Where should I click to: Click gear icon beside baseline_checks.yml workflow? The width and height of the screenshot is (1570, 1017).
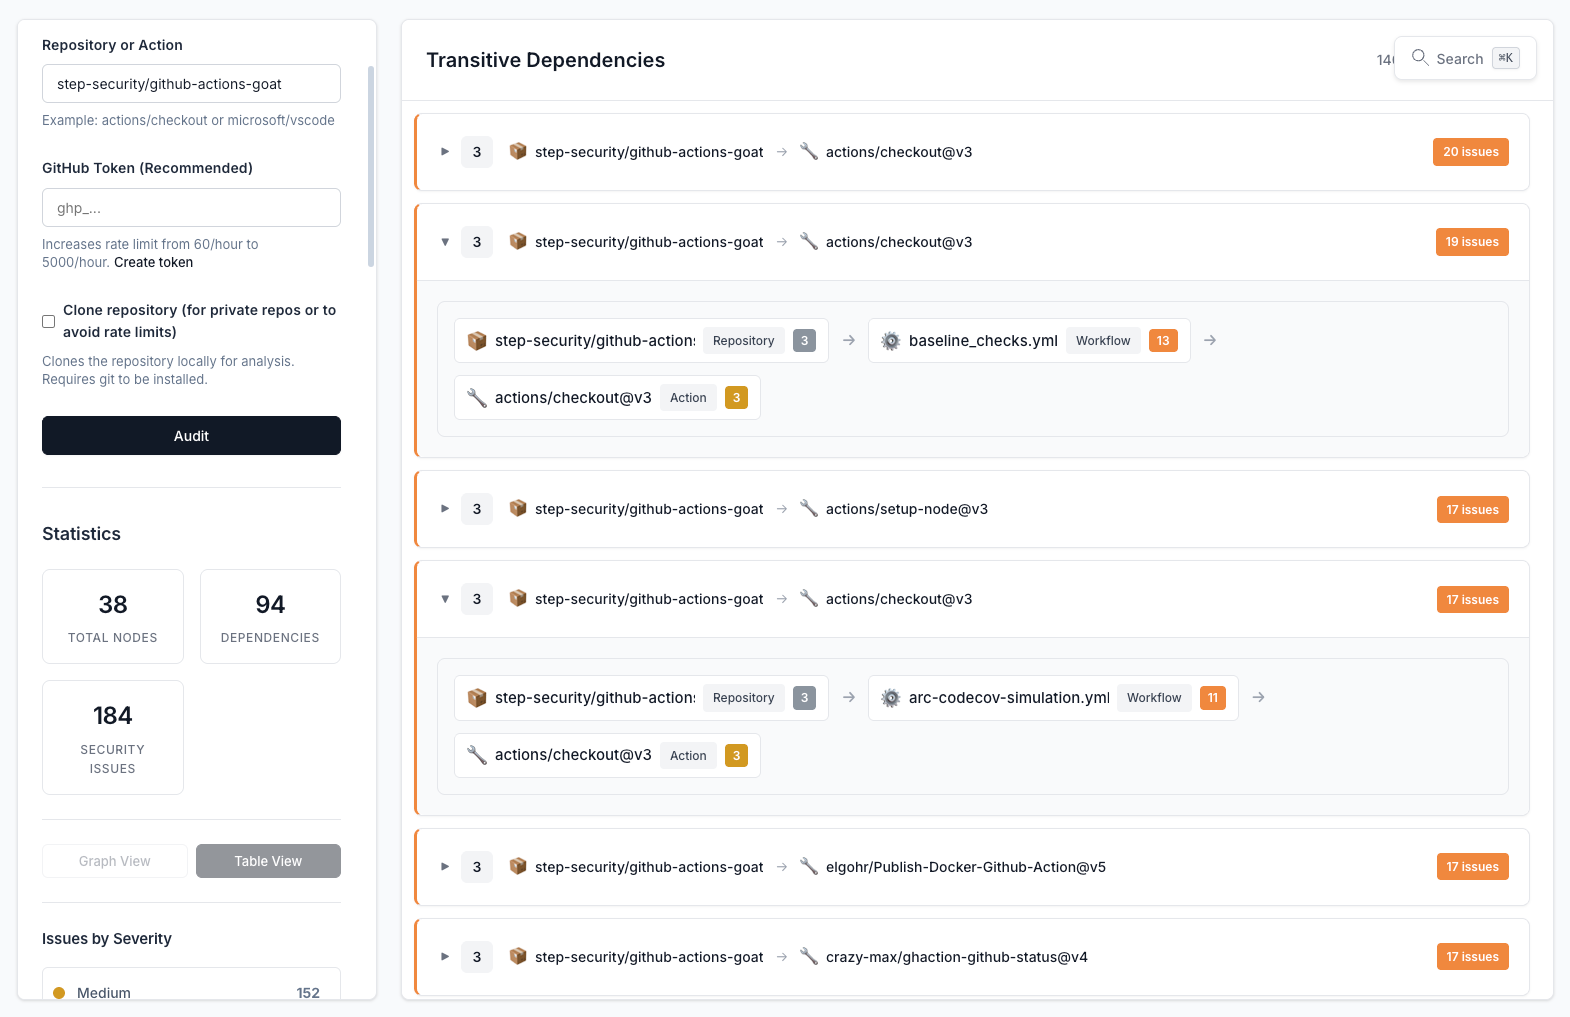point(890,341)
